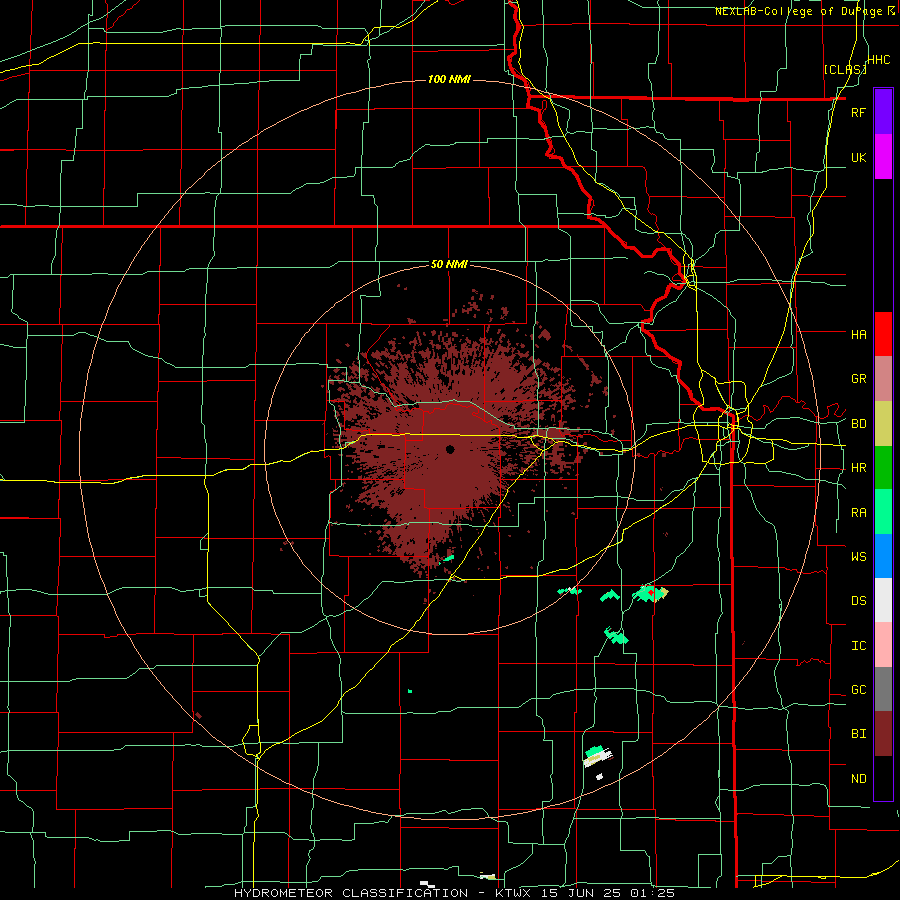Click the '[CLAS]' units label
The height and width of the screenshot is (900, 900).
tap(845, 69)
